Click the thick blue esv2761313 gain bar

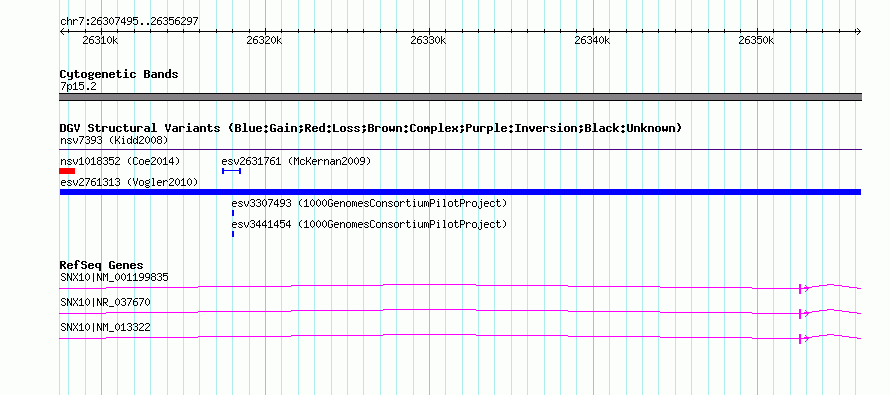[460, 192]
